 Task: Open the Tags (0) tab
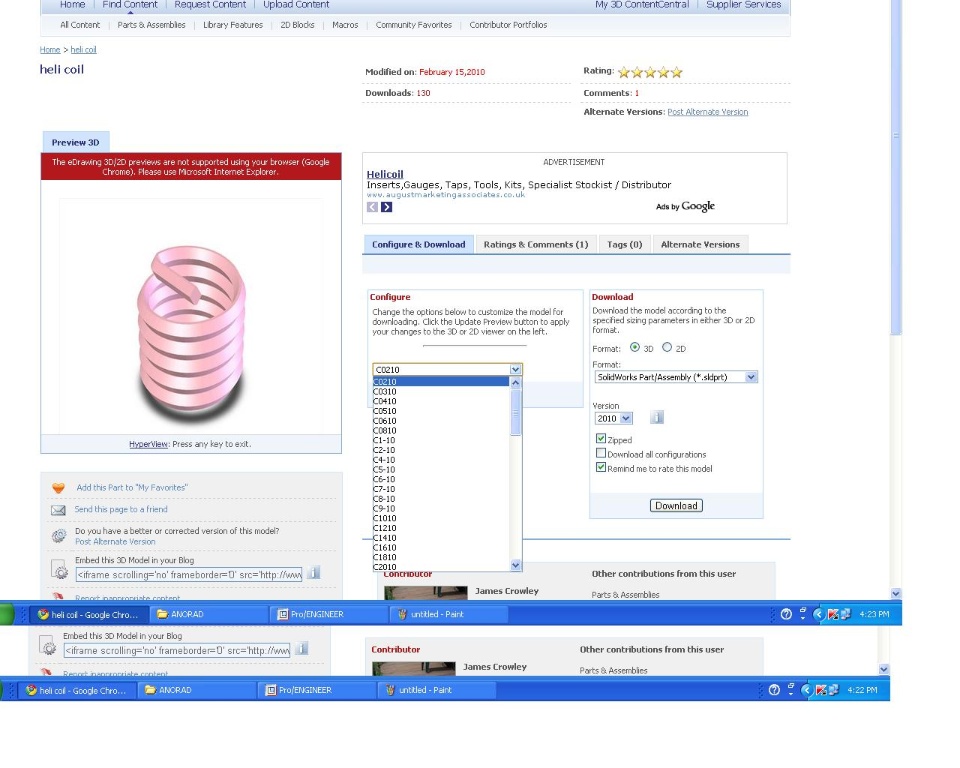click(x=624, y=244)
